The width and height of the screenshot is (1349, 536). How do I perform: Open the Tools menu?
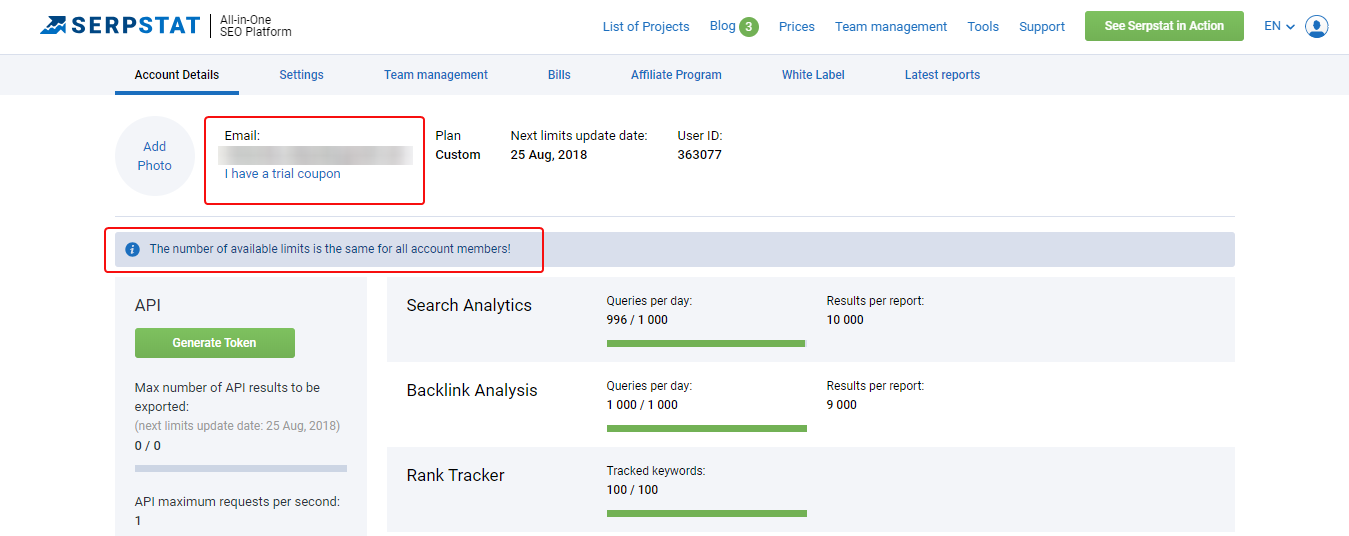[x=983, y=27]
